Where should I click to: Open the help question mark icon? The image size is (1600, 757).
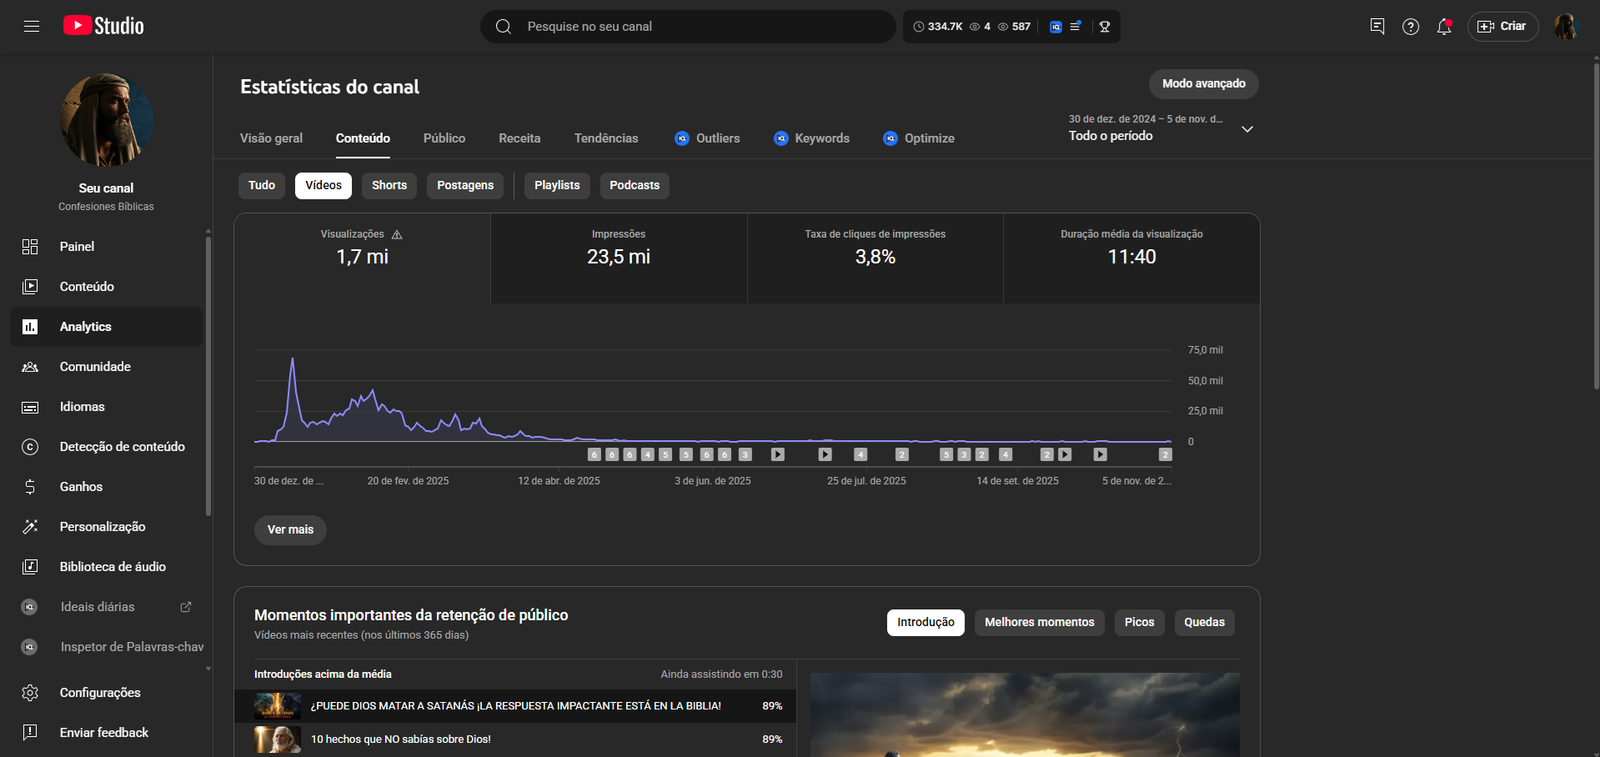tap(1410, 27)
